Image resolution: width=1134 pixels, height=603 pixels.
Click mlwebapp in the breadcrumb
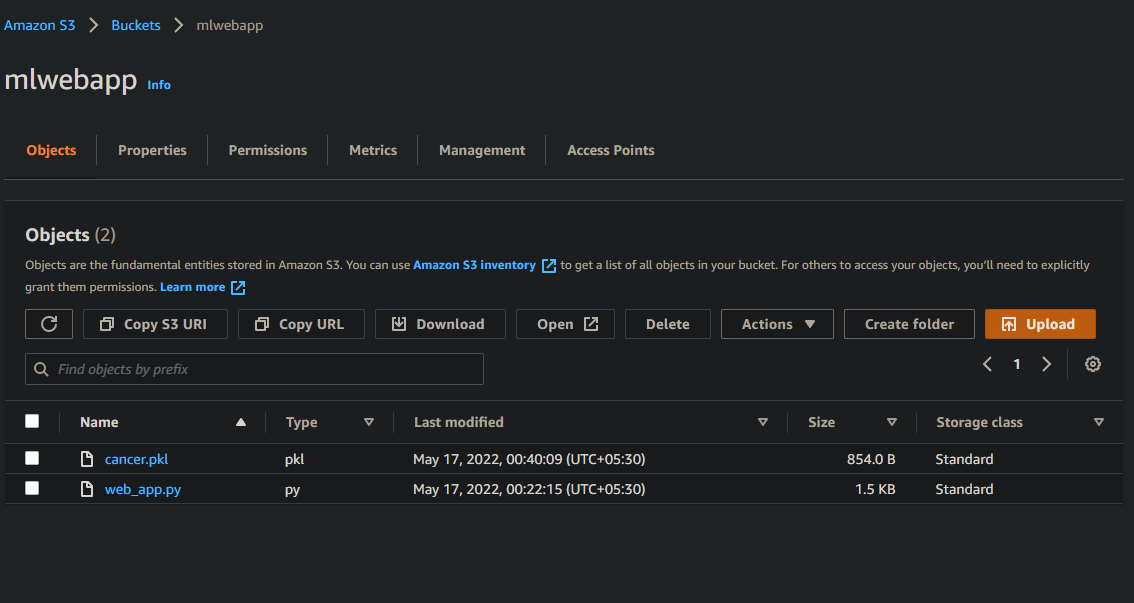coord(230,25)
